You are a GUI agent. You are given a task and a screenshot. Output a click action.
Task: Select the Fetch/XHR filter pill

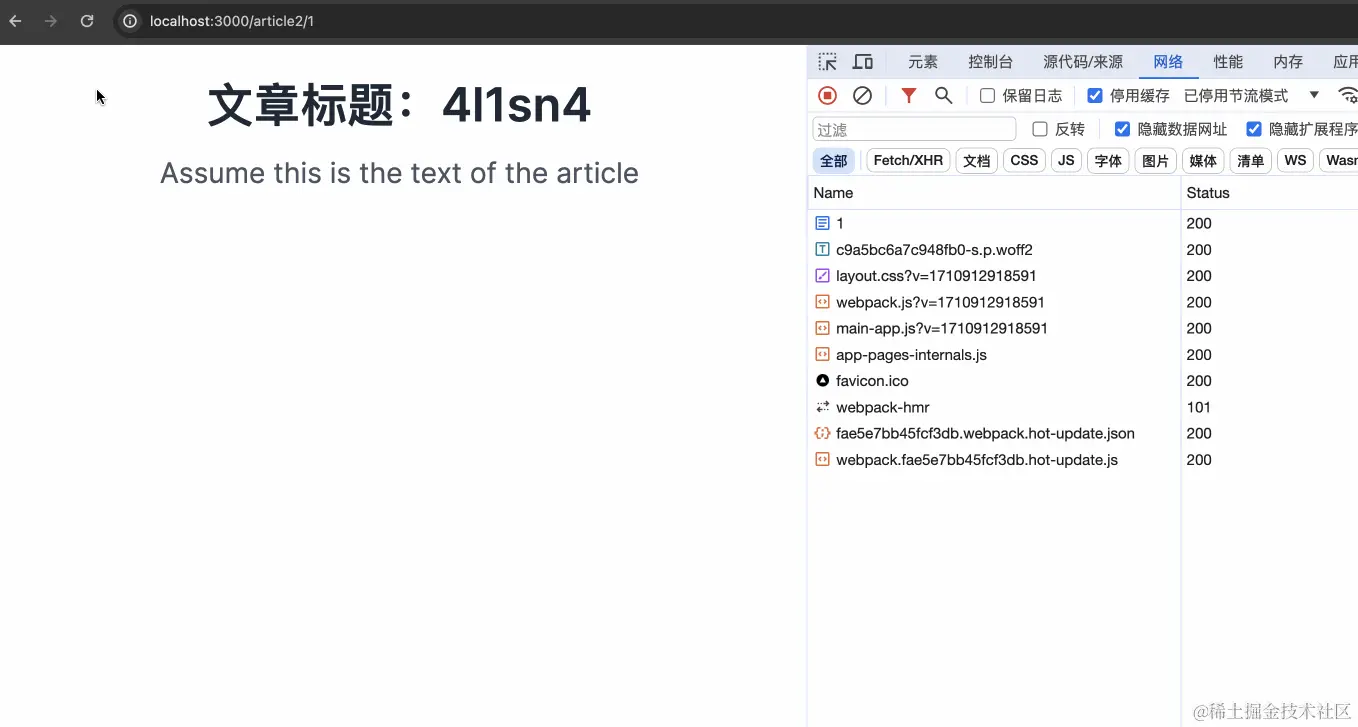pos(908,160)
